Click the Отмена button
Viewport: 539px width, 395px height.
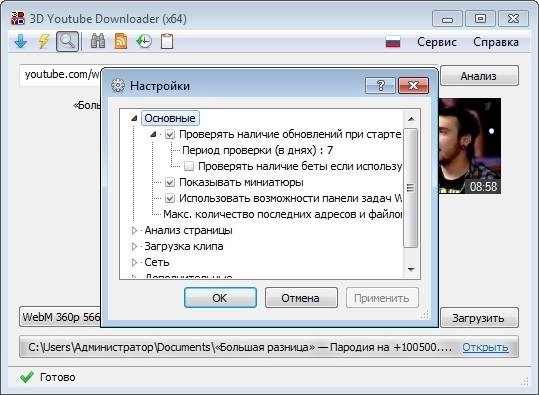tap(301, 298)
